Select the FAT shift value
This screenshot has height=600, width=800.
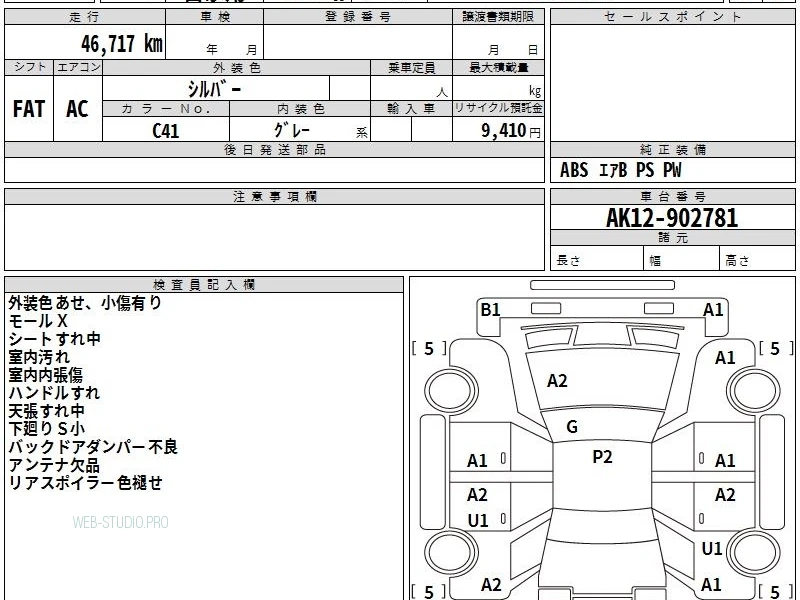tap(29, 109)
